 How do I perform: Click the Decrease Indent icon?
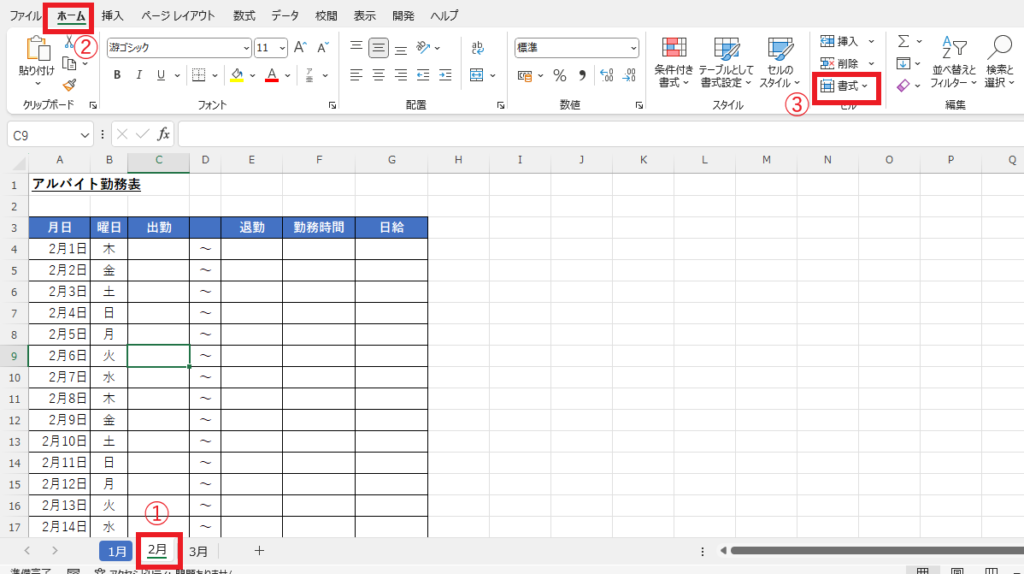(x=423, y=75)
